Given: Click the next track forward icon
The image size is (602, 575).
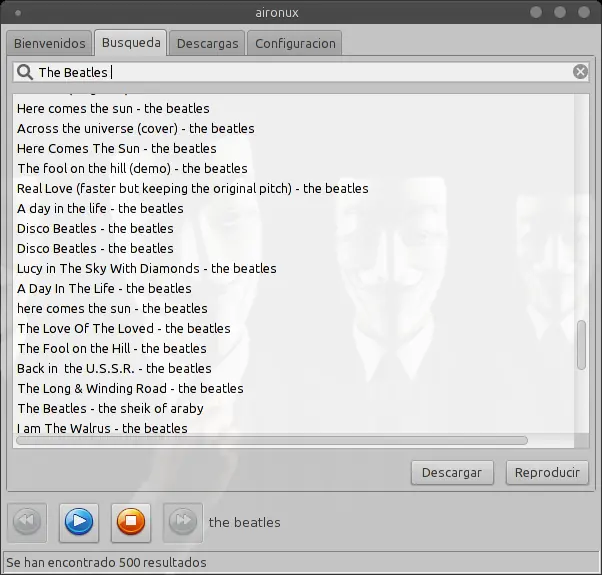Looking at the screenshot, I should [183, 522].
